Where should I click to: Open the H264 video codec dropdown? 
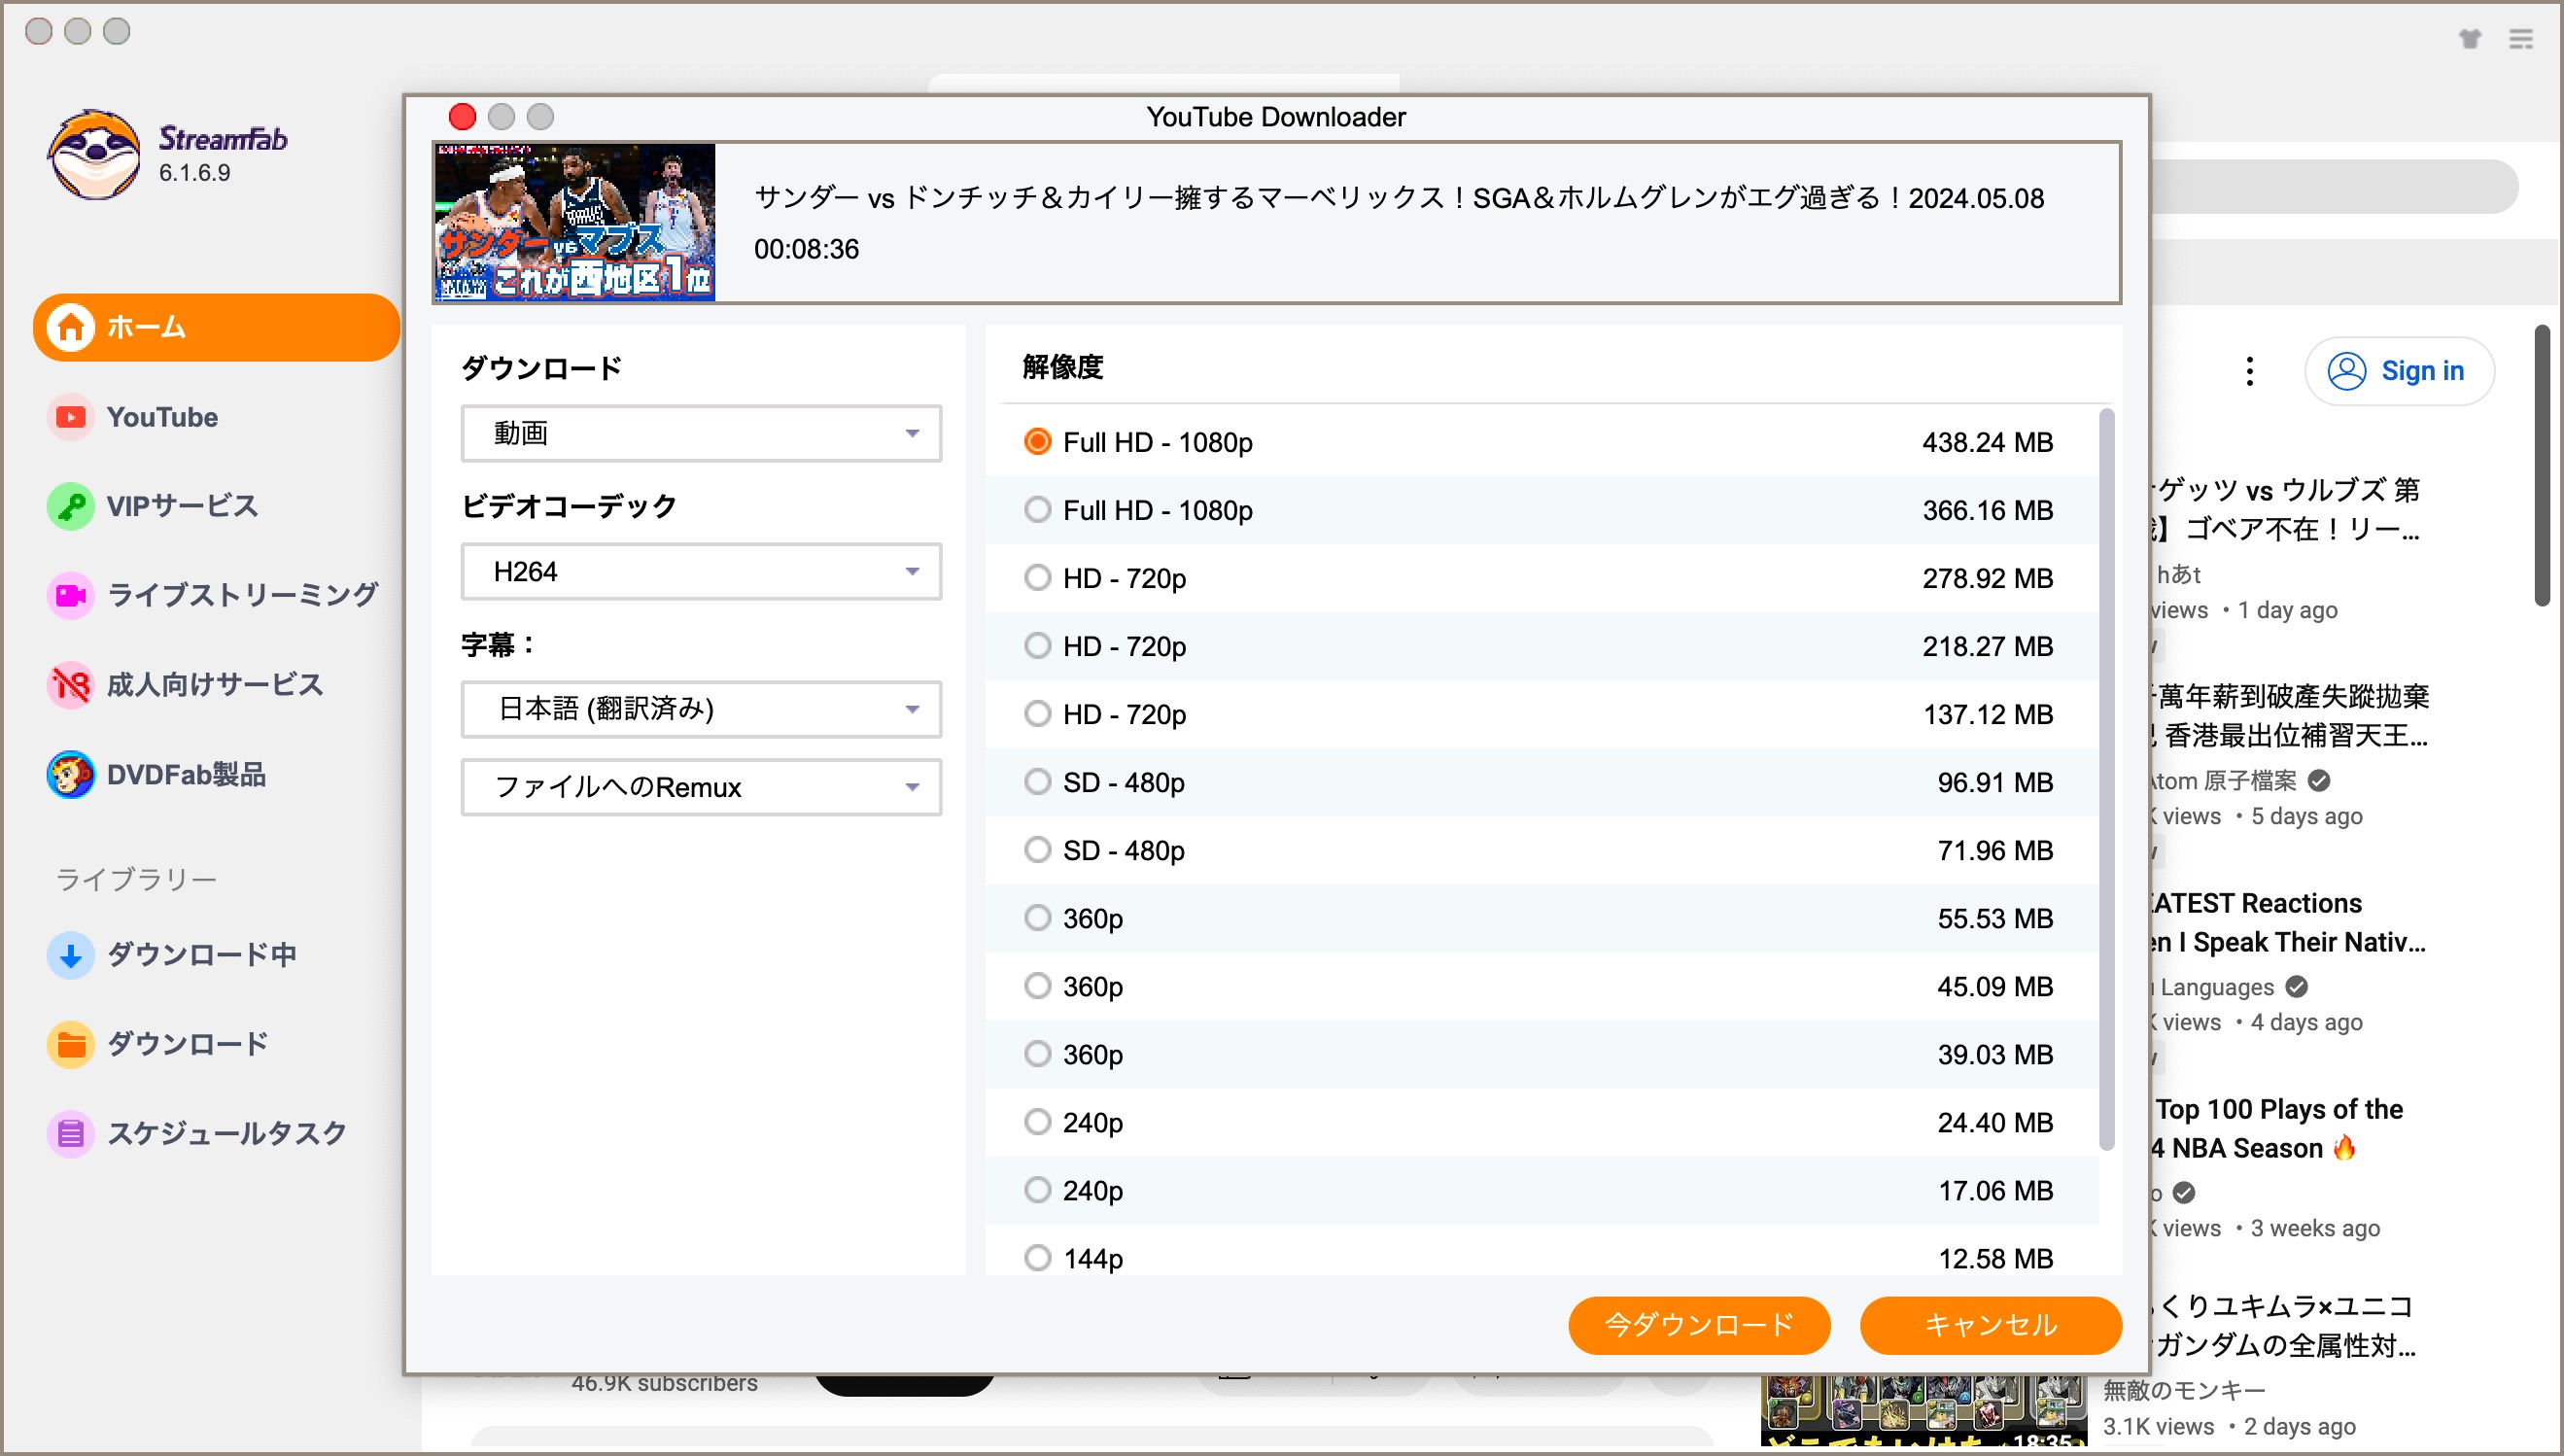tap(701, 572)
